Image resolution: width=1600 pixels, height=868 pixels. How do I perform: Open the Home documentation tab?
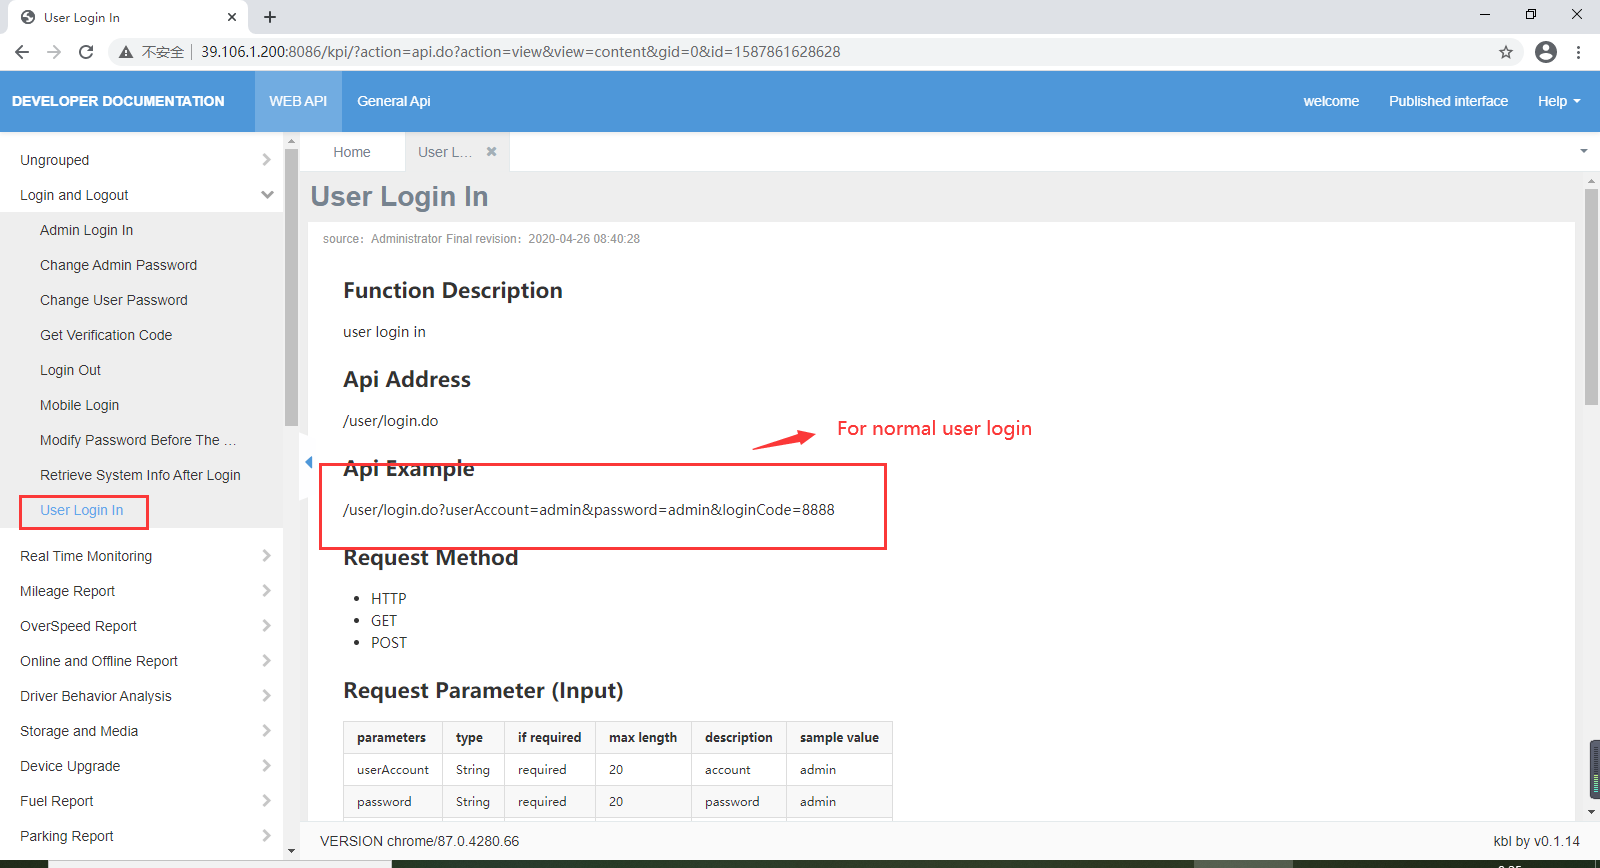[x=352, y=152]
